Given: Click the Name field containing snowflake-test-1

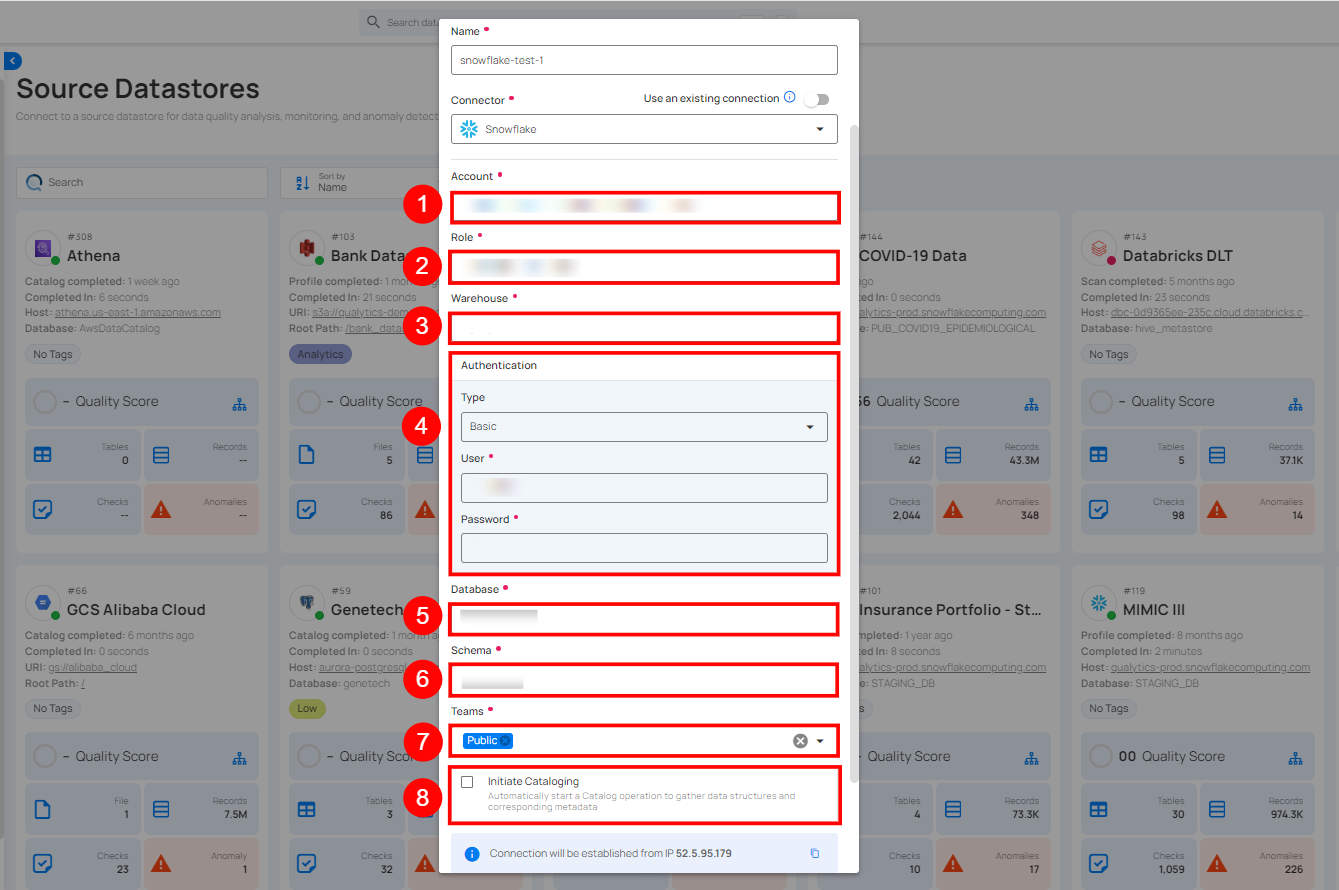Looking at the screenshot, I should pyautogui.click(x=644, y=60).
